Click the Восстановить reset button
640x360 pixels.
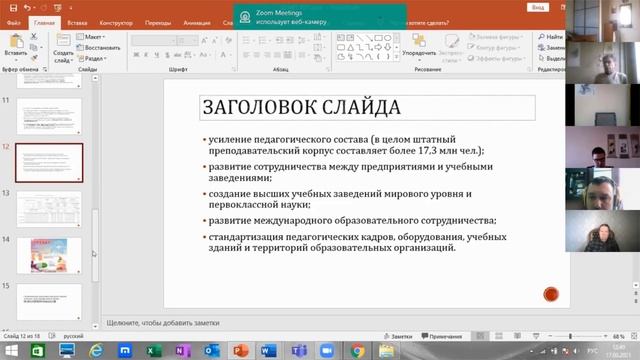coord(98,48)
